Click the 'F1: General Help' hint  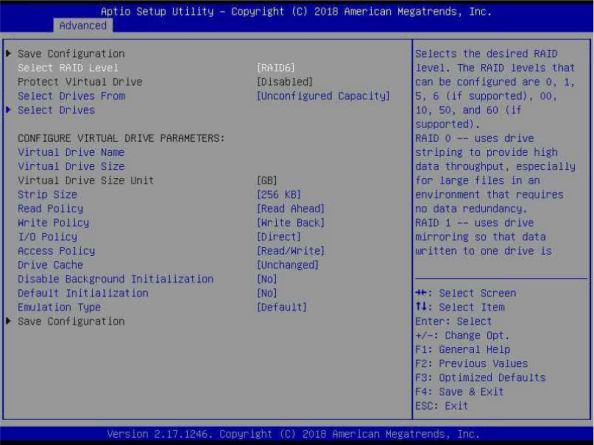[463, 350]
